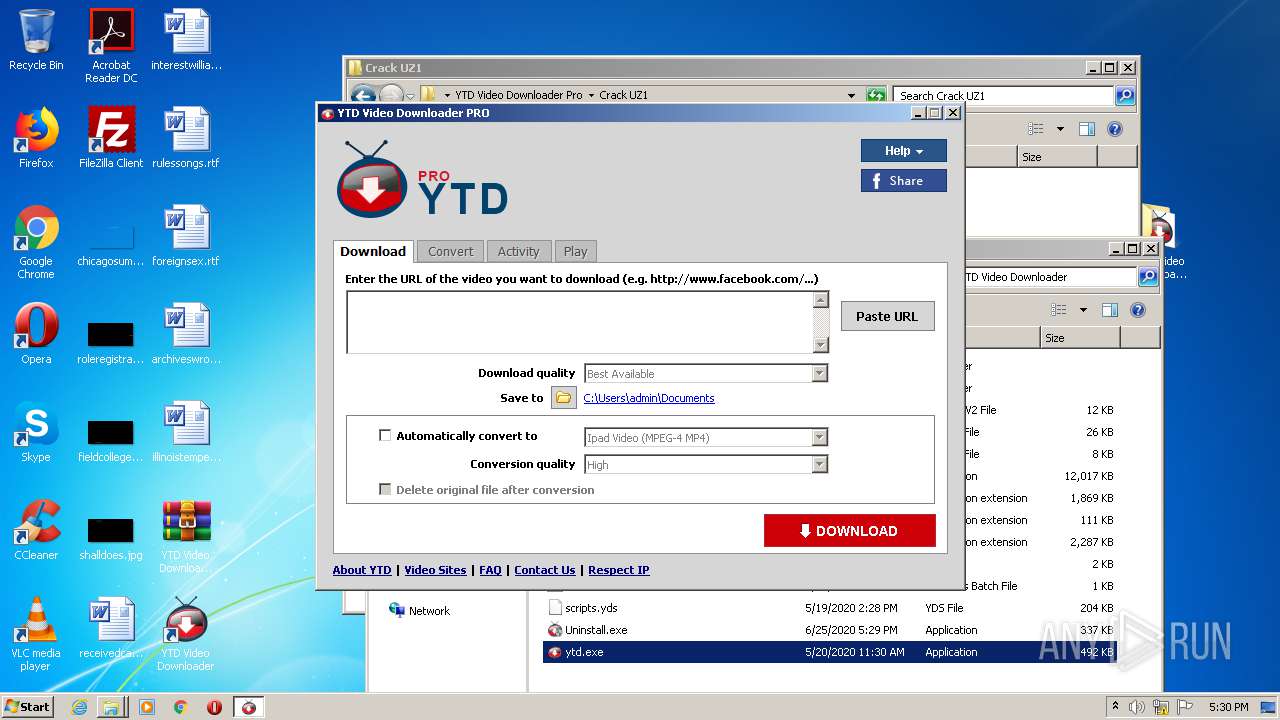Open Skype desktop shortcut
This screenshot has height=720, width=1280.
pos(36,432)
